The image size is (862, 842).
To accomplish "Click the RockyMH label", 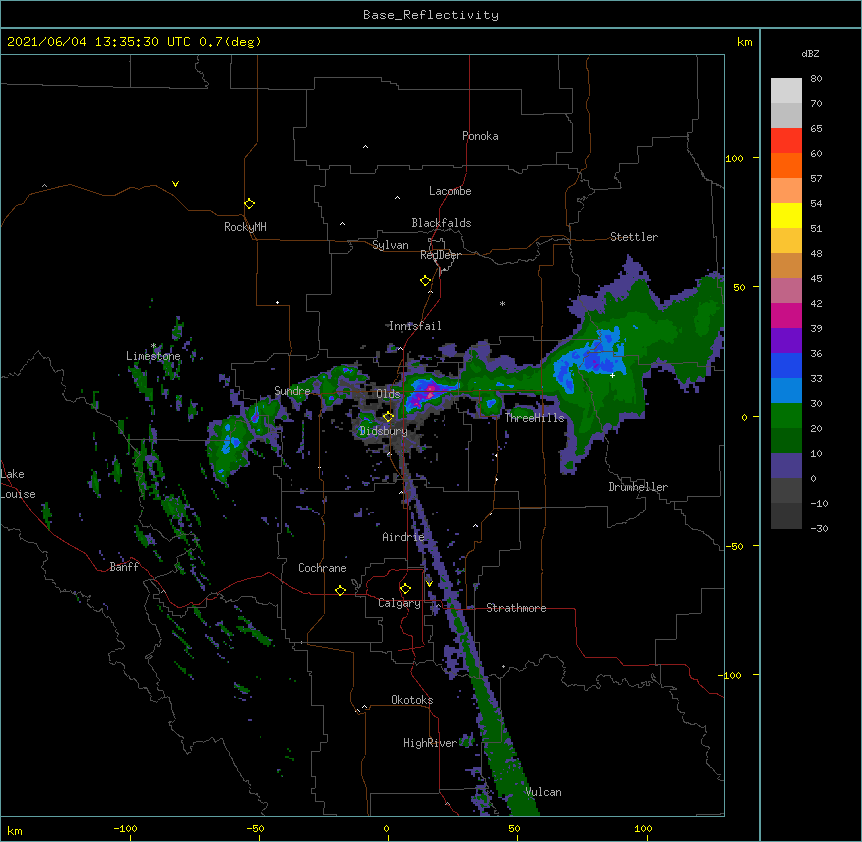I will pos(245,227).
